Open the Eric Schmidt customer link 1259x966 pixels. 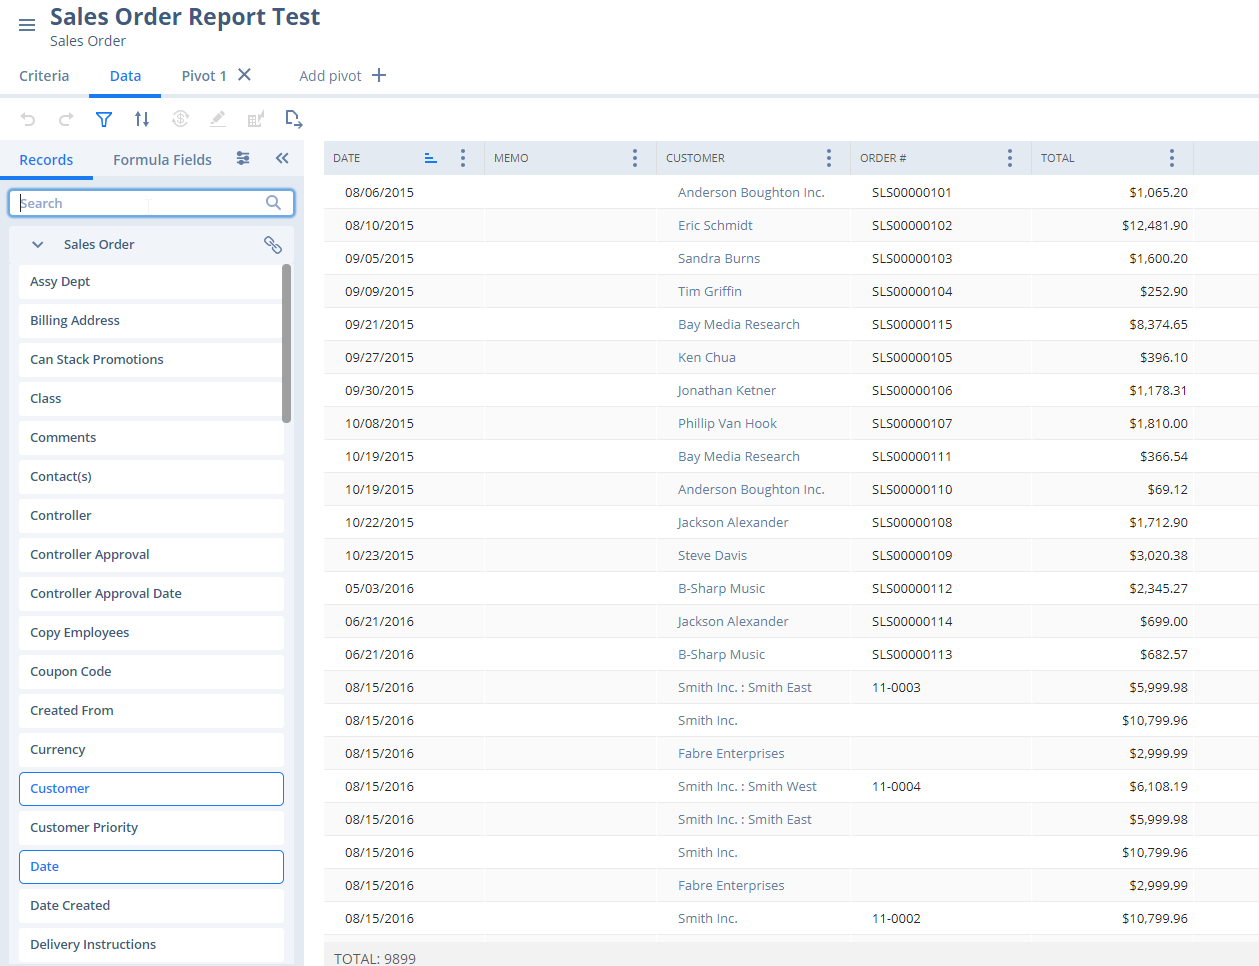tap(715, 226)
